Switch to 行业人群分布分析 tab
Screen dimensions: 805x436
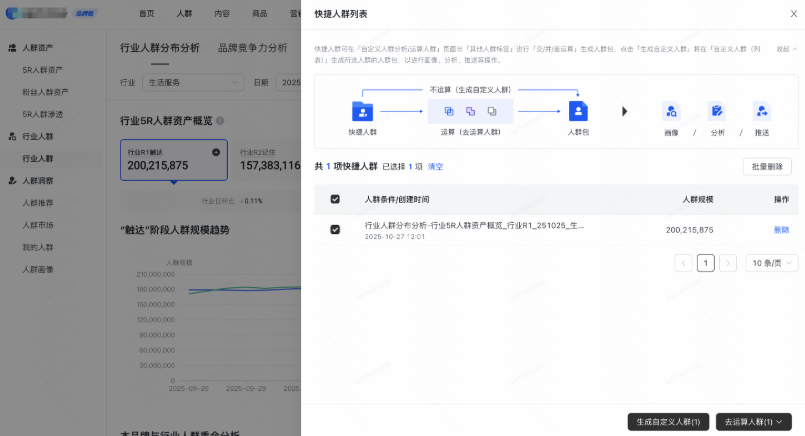[160, 48]
